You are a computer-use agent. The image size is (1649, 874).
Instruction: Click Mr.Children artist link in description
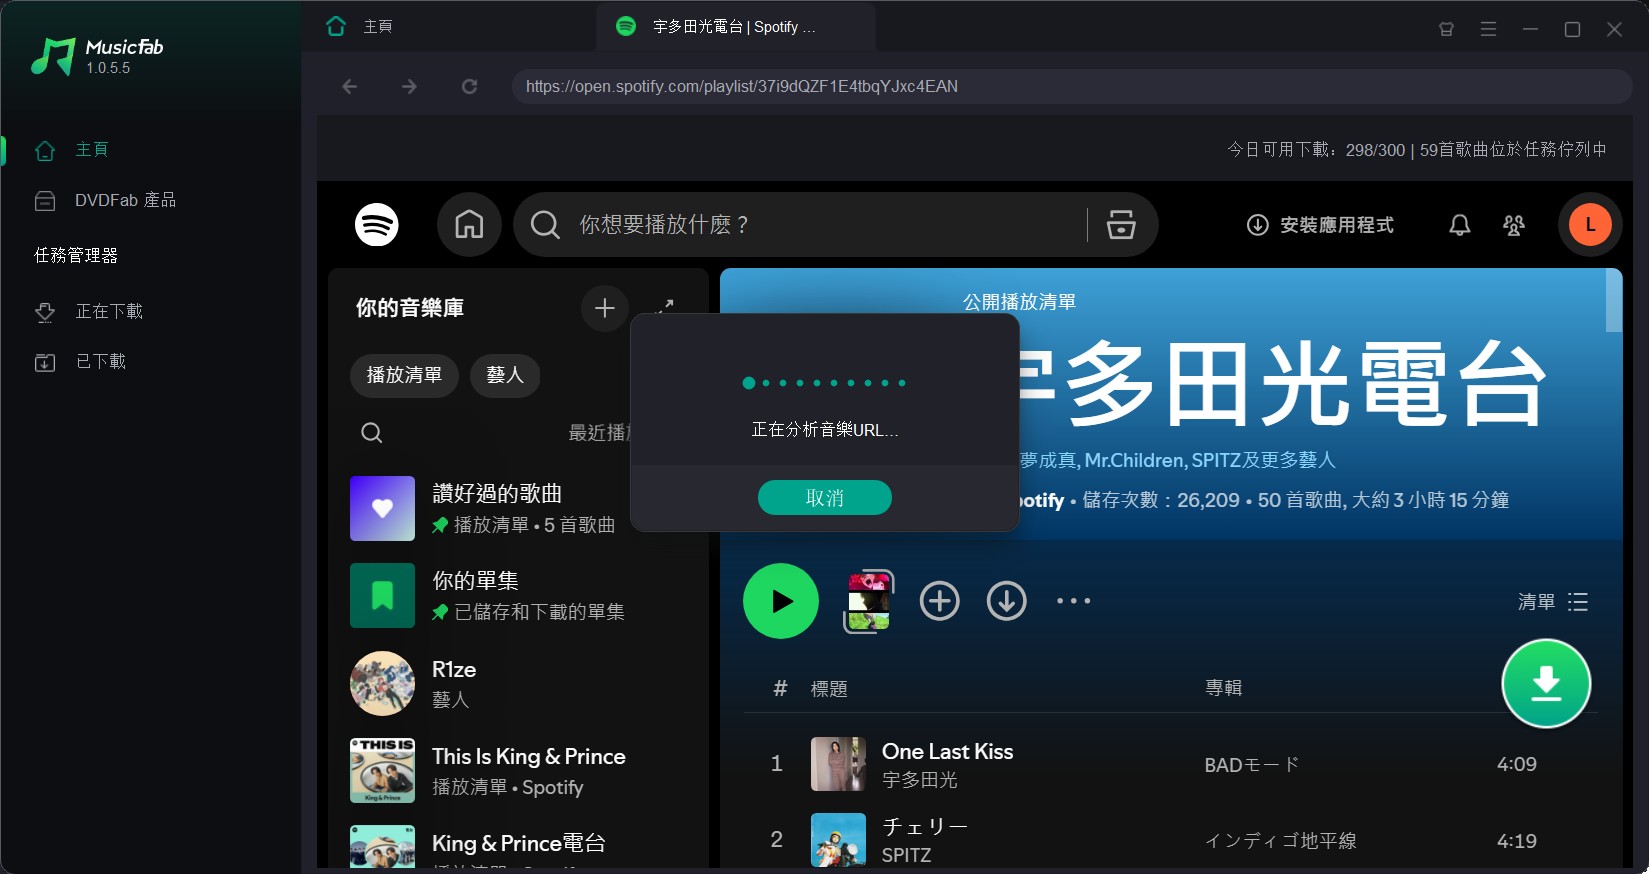pos(1134,461)
